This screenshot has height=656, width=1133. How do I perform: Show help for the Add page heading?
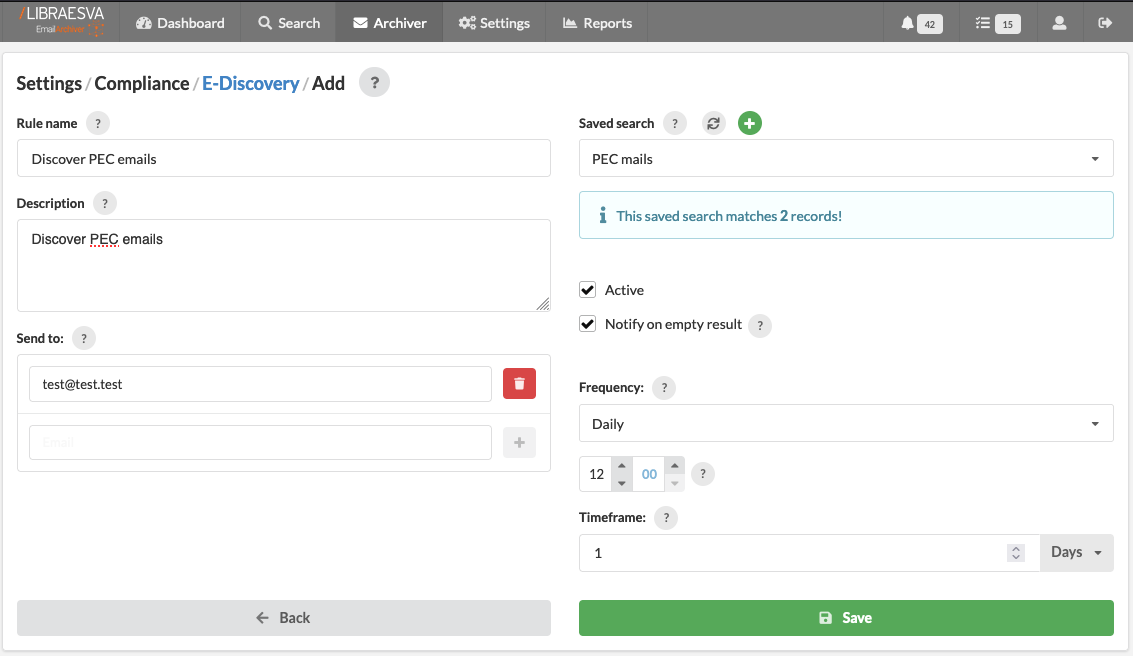tap(374, 82)
